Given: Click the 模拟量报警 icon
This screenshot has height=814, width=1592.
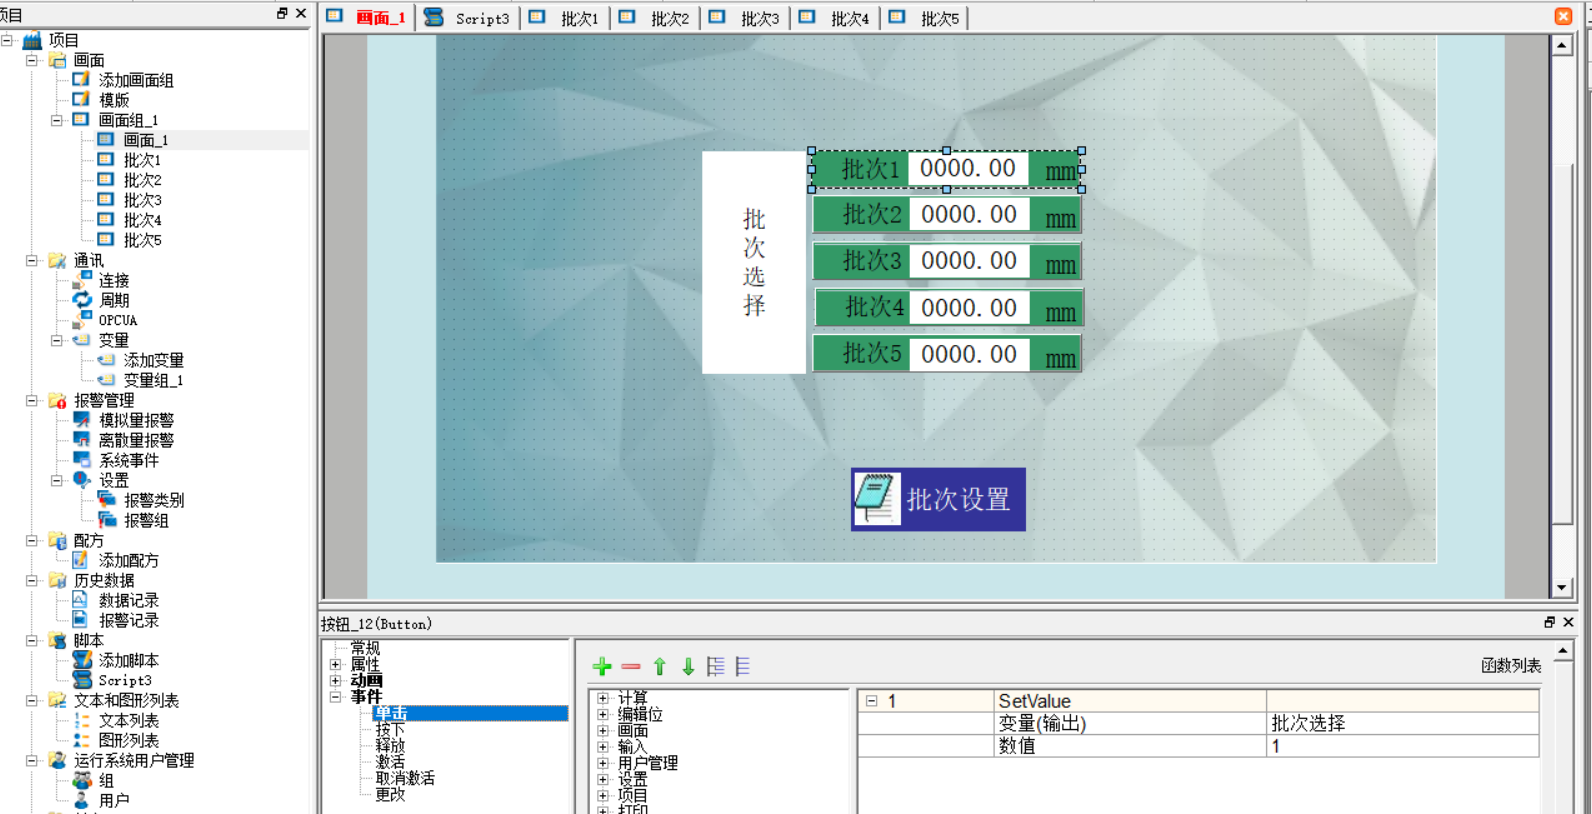Looking at the screenshot, I should 82,420.
